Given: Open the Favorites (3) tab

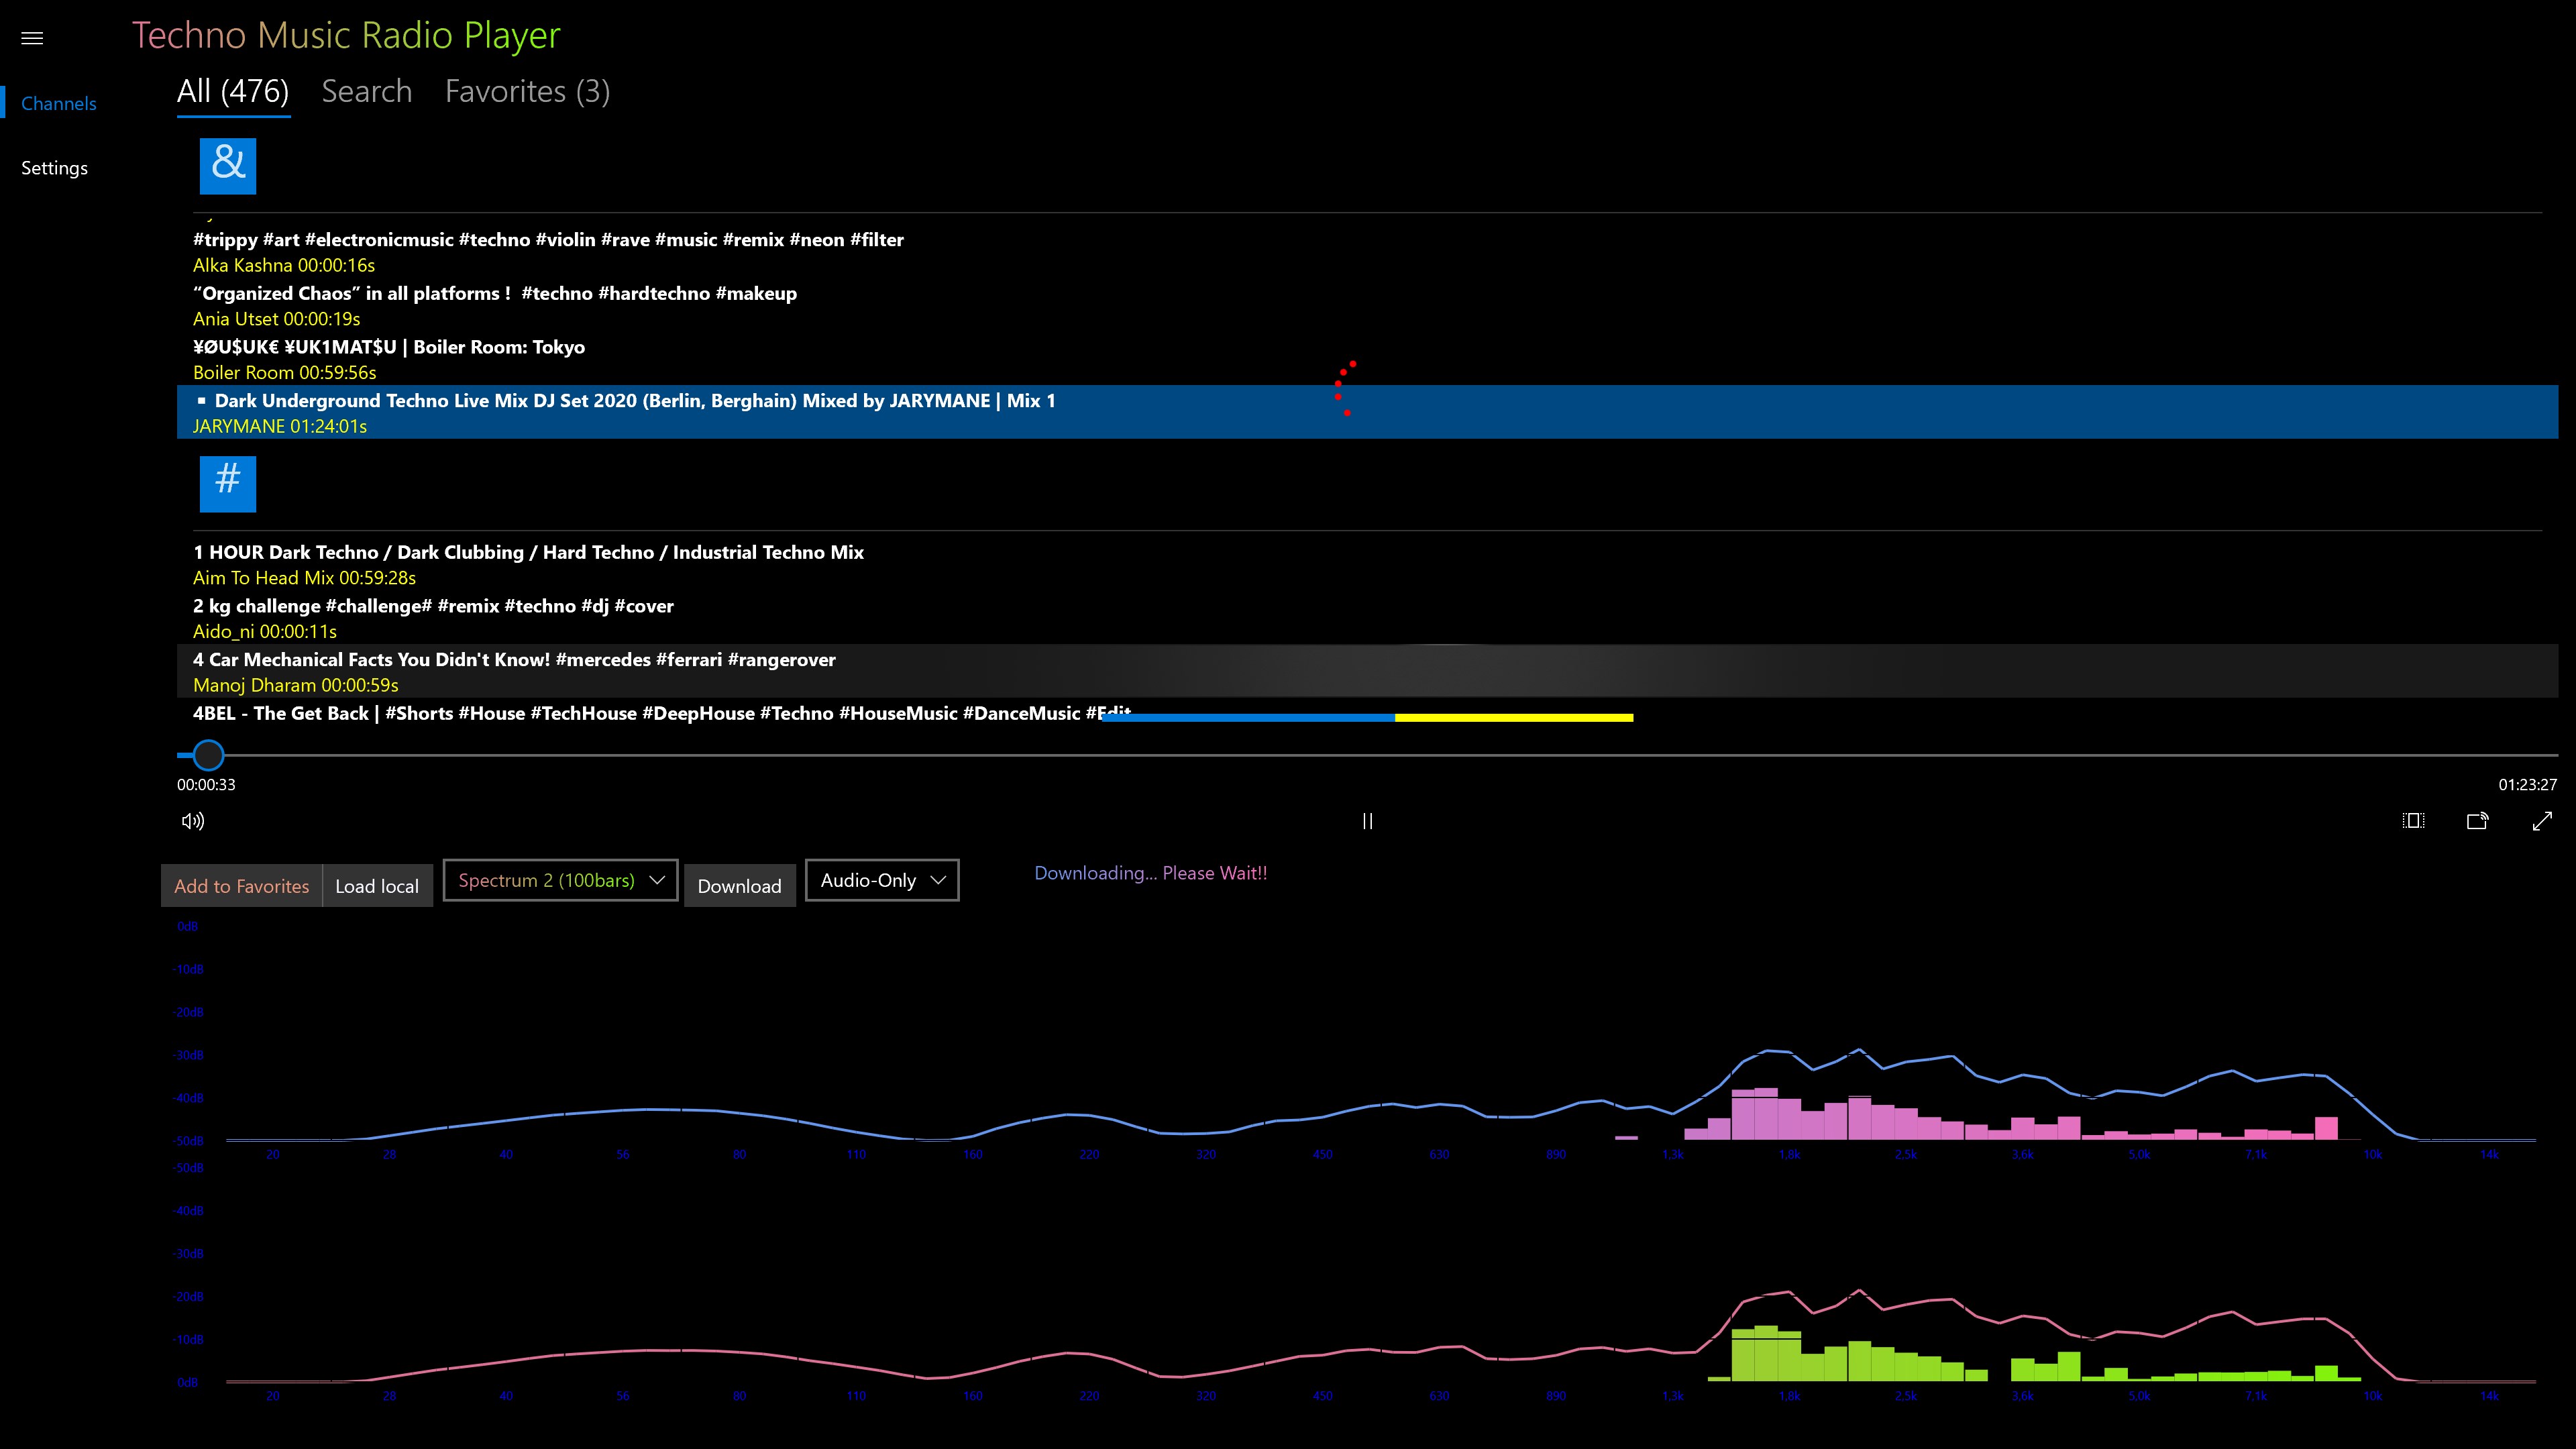Looking at the screenshot, I should point(527,92).
